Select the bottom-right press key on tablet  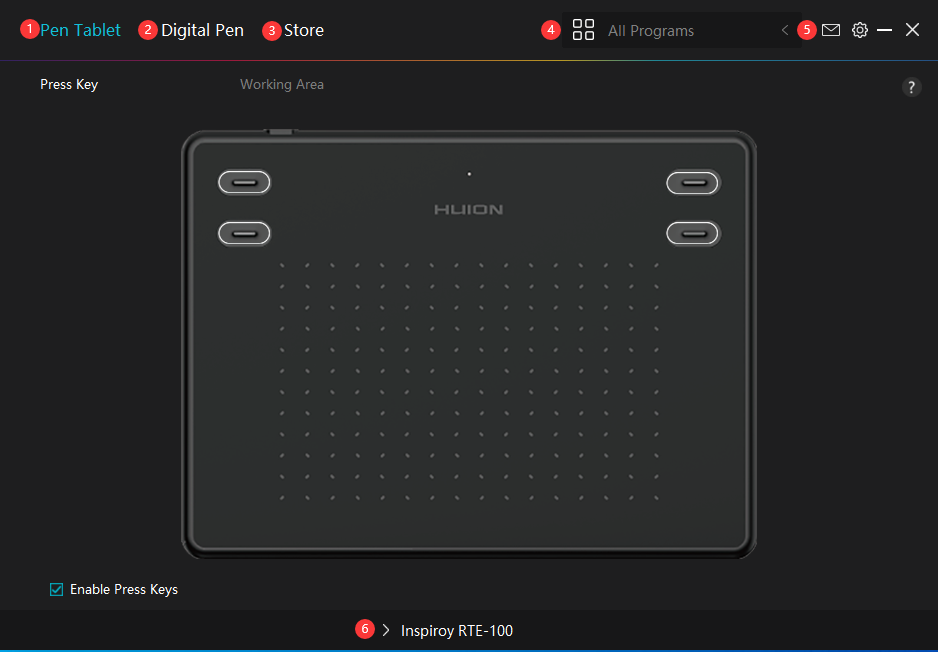click(693, 233)
